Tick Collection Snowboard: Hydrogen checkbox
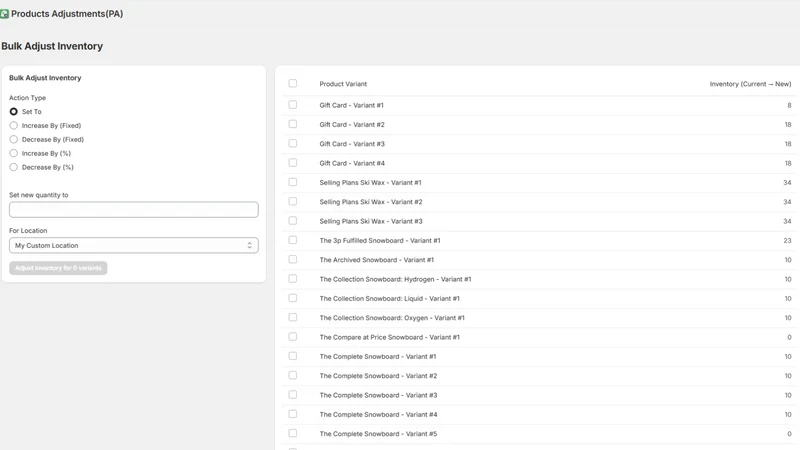Image resolution: width=800 pixels, height=450 pixels. (x=292, y=279)
